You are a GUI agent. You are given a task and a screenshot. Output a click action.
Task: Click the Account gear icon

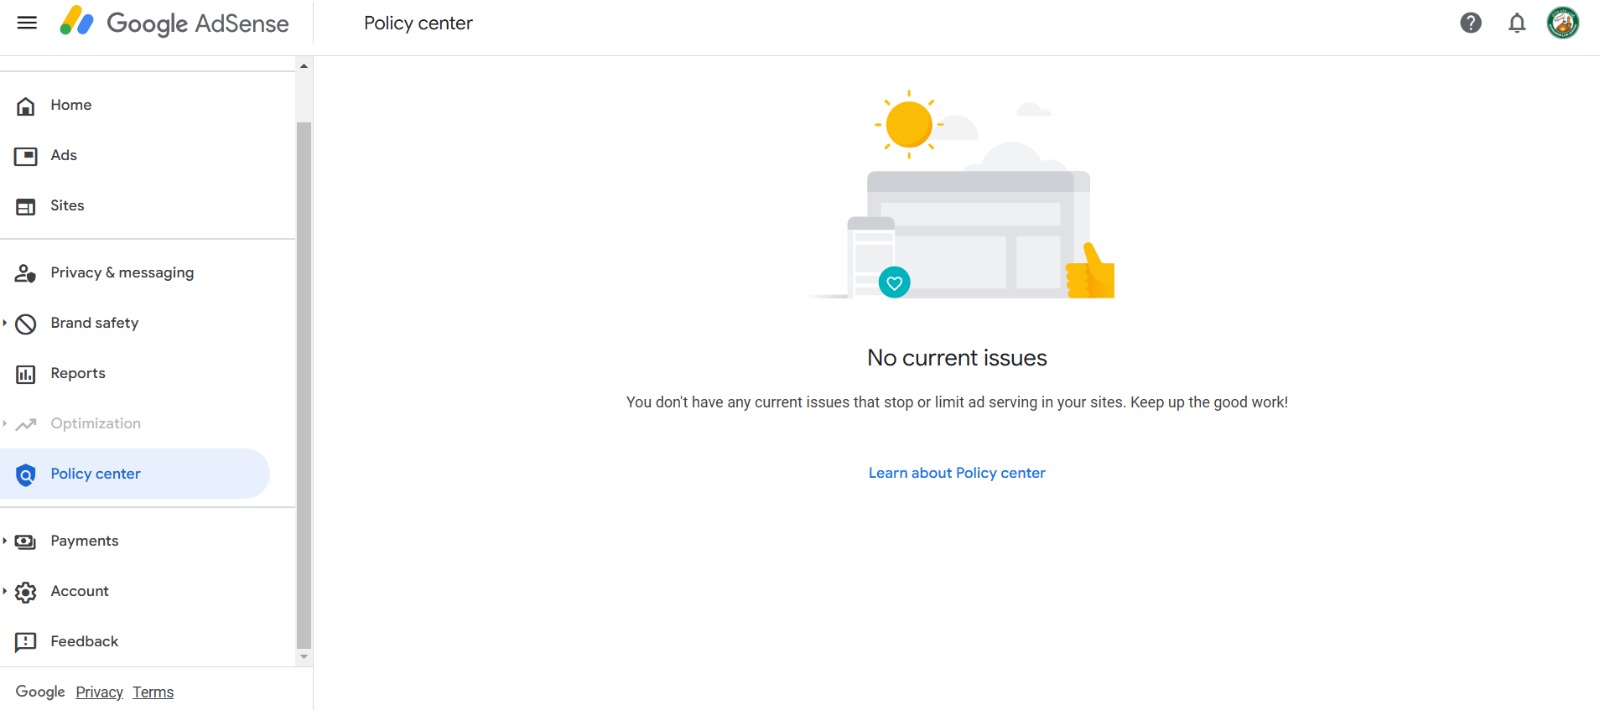coord(26,592)
